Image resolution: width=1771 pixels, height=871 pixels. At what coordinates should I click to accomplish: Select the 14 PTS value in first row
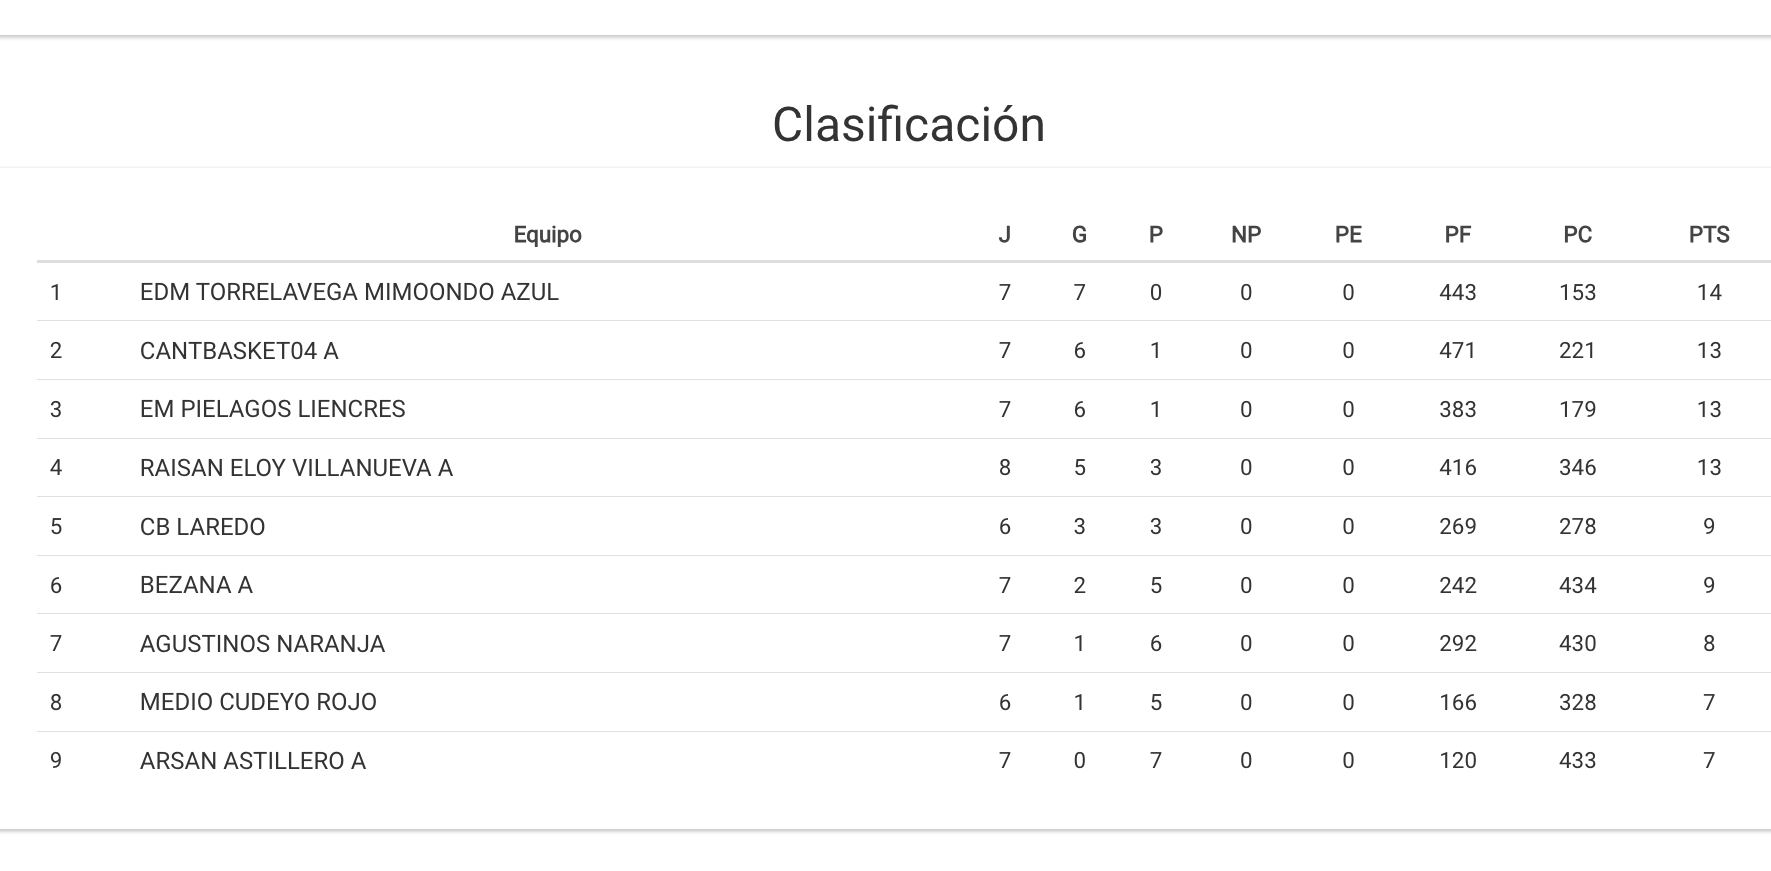[x=1708, y=292]
